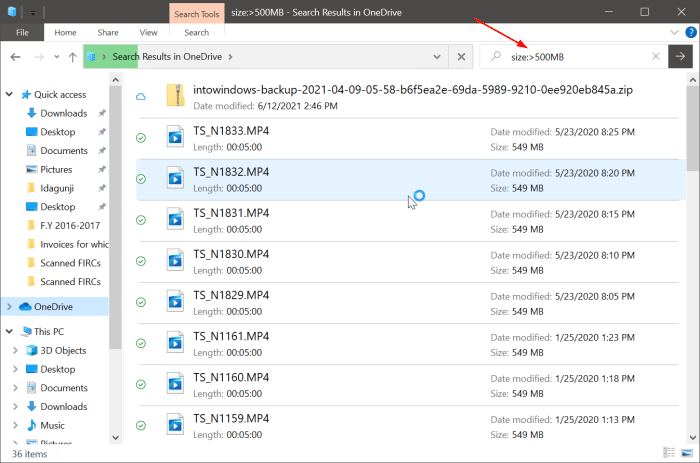Click the Forward navigation arrow
Image resolution: width=700 pixels, height=463 pixels.
coord(39,57)
